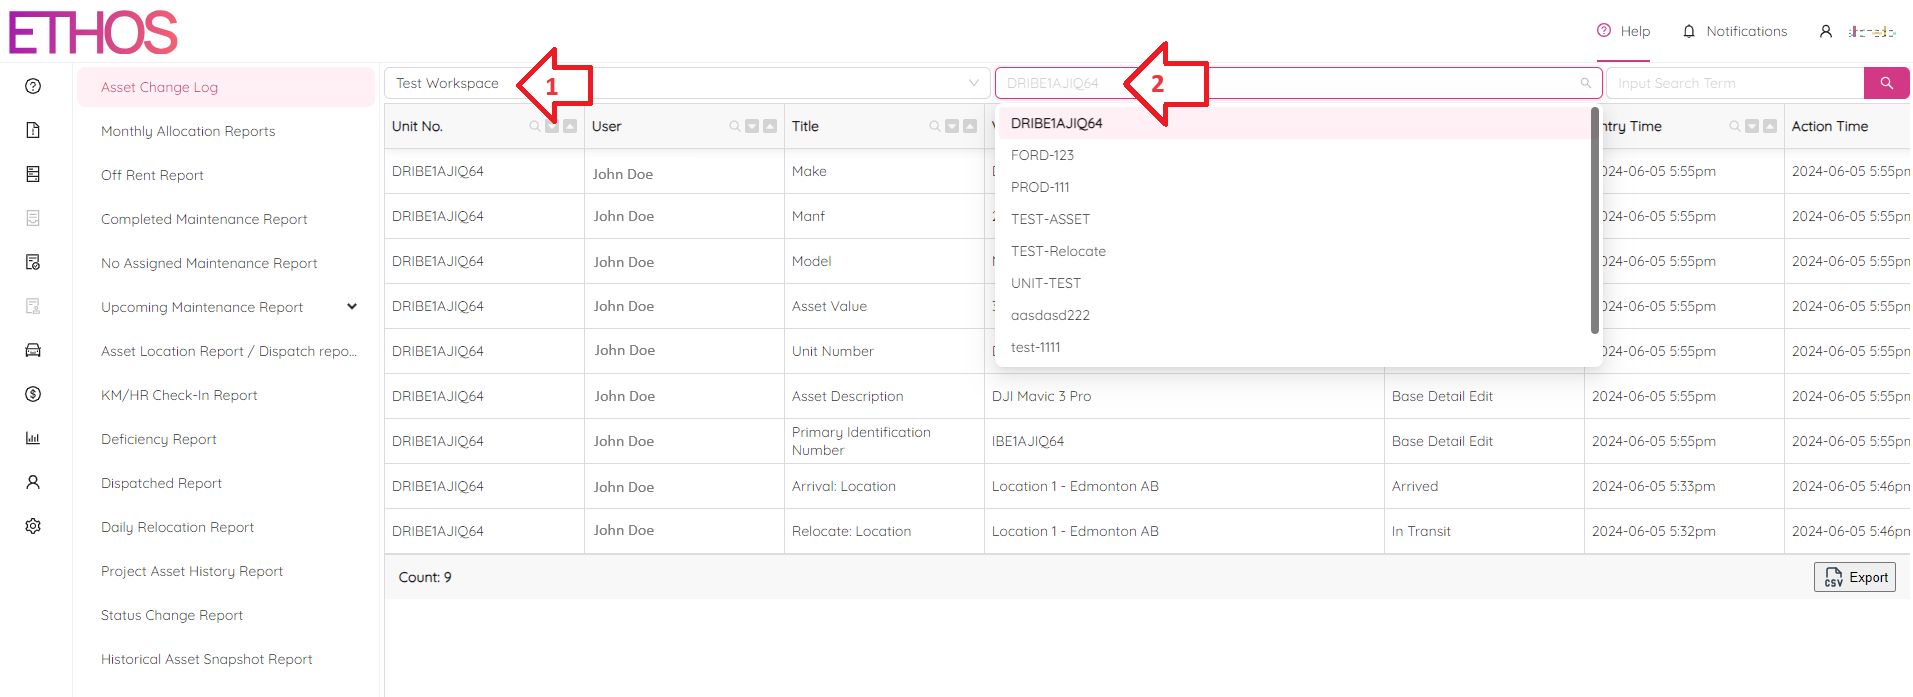1913x697 pixels.
Task: Sort Title column ascending with up arrow
Action: [969, 126]
